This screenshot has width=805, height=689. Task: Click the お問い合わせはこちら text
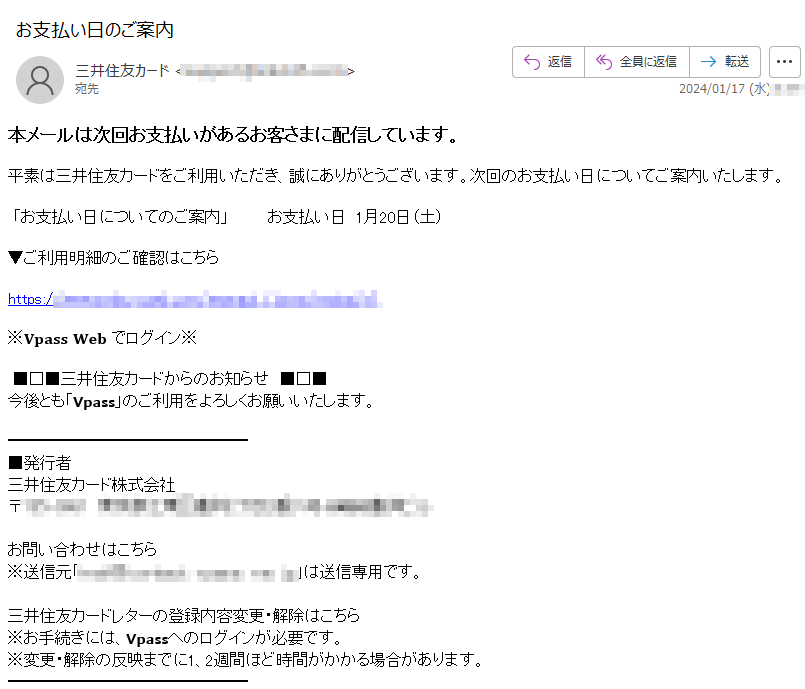point(82,549)
